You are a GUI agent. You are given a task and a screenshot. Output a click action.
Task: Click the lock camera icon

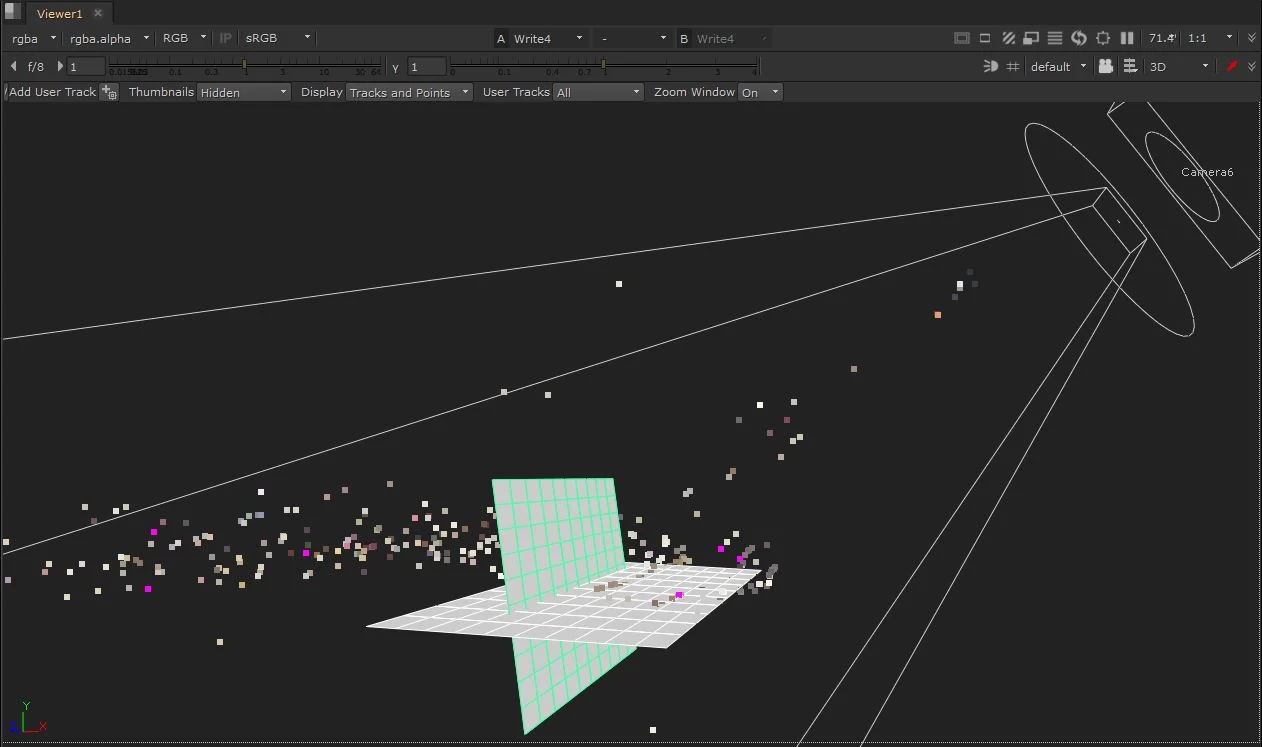coord(1105,66)
